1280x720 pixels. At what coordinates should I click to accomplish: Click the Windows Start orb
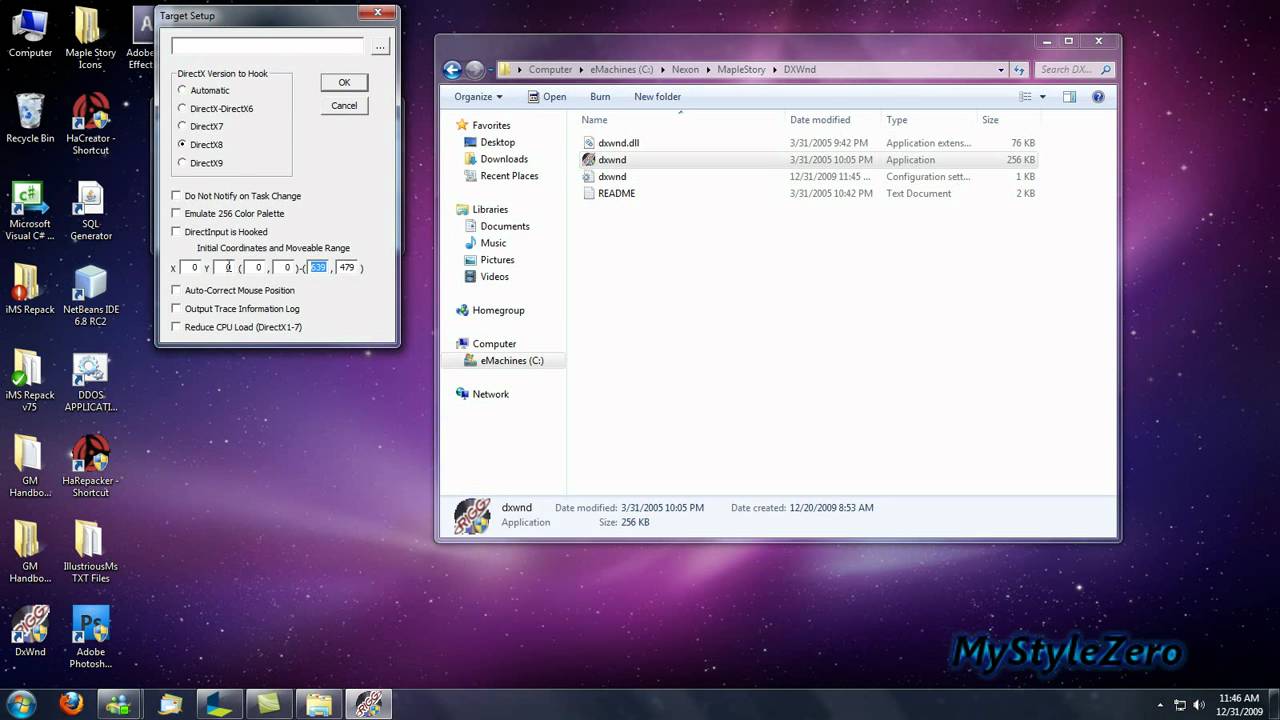[x=21, y=703]
